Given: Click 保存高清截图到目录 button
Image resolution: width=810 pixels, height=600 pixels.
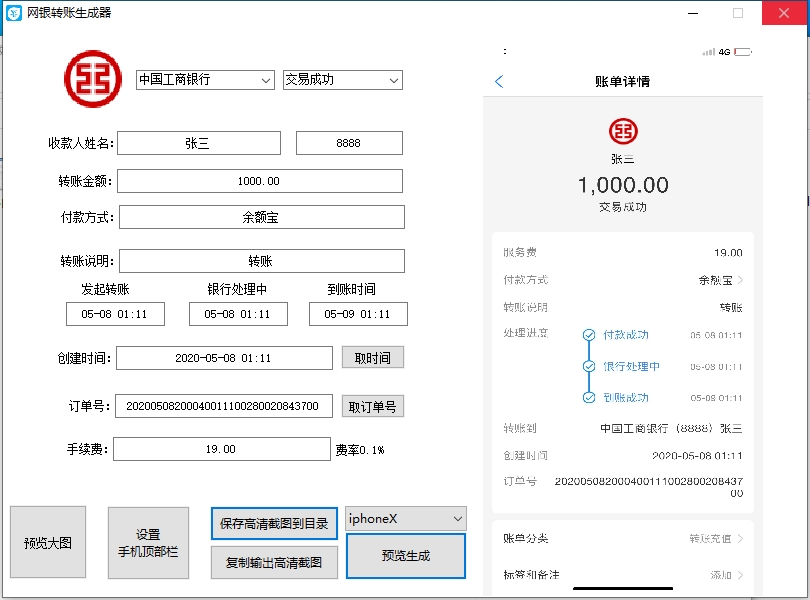Looking at the screenshot, I should (274, 523).
